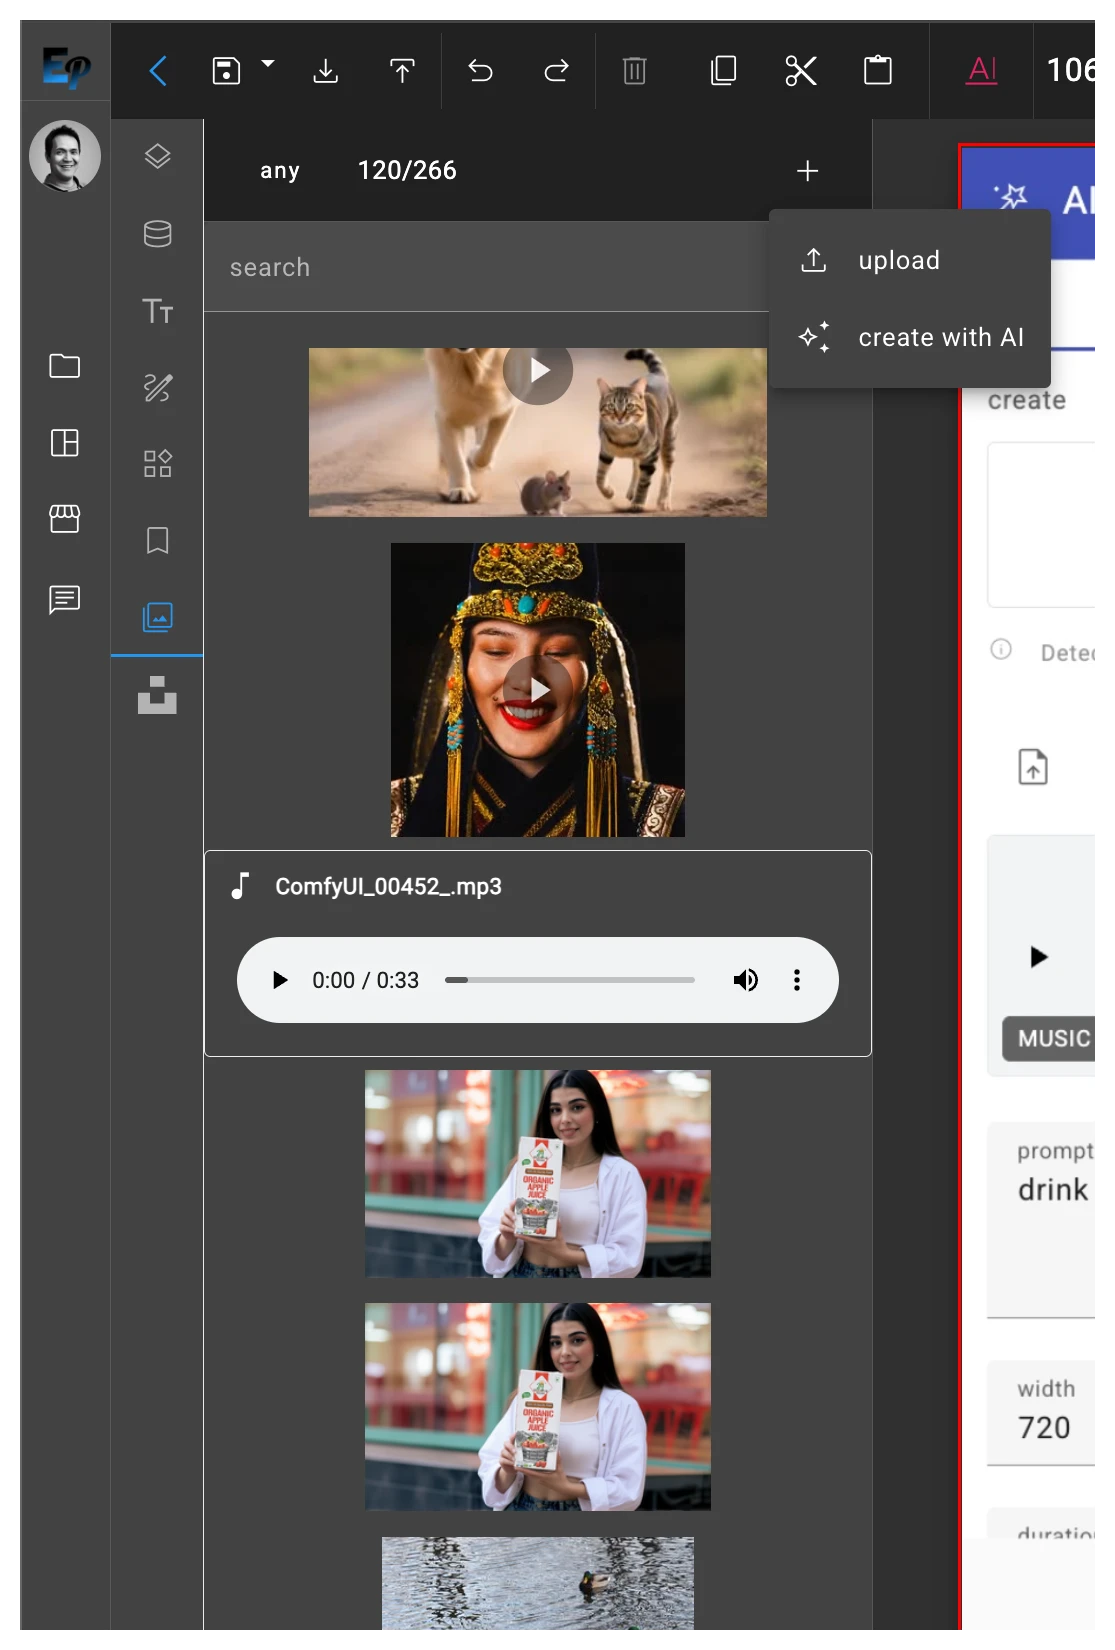The width and height of the screenshot is (1115, 1650).
Task: Click the trash delete icon
Action: [x=634, y=71]
